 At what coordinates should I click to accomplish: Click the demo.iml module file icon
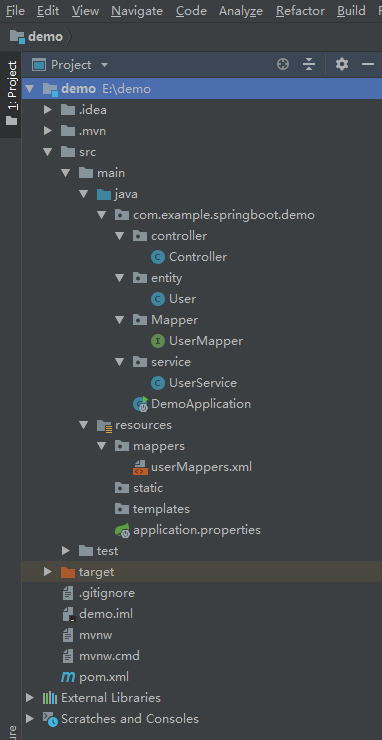click(x=69, y=614)
